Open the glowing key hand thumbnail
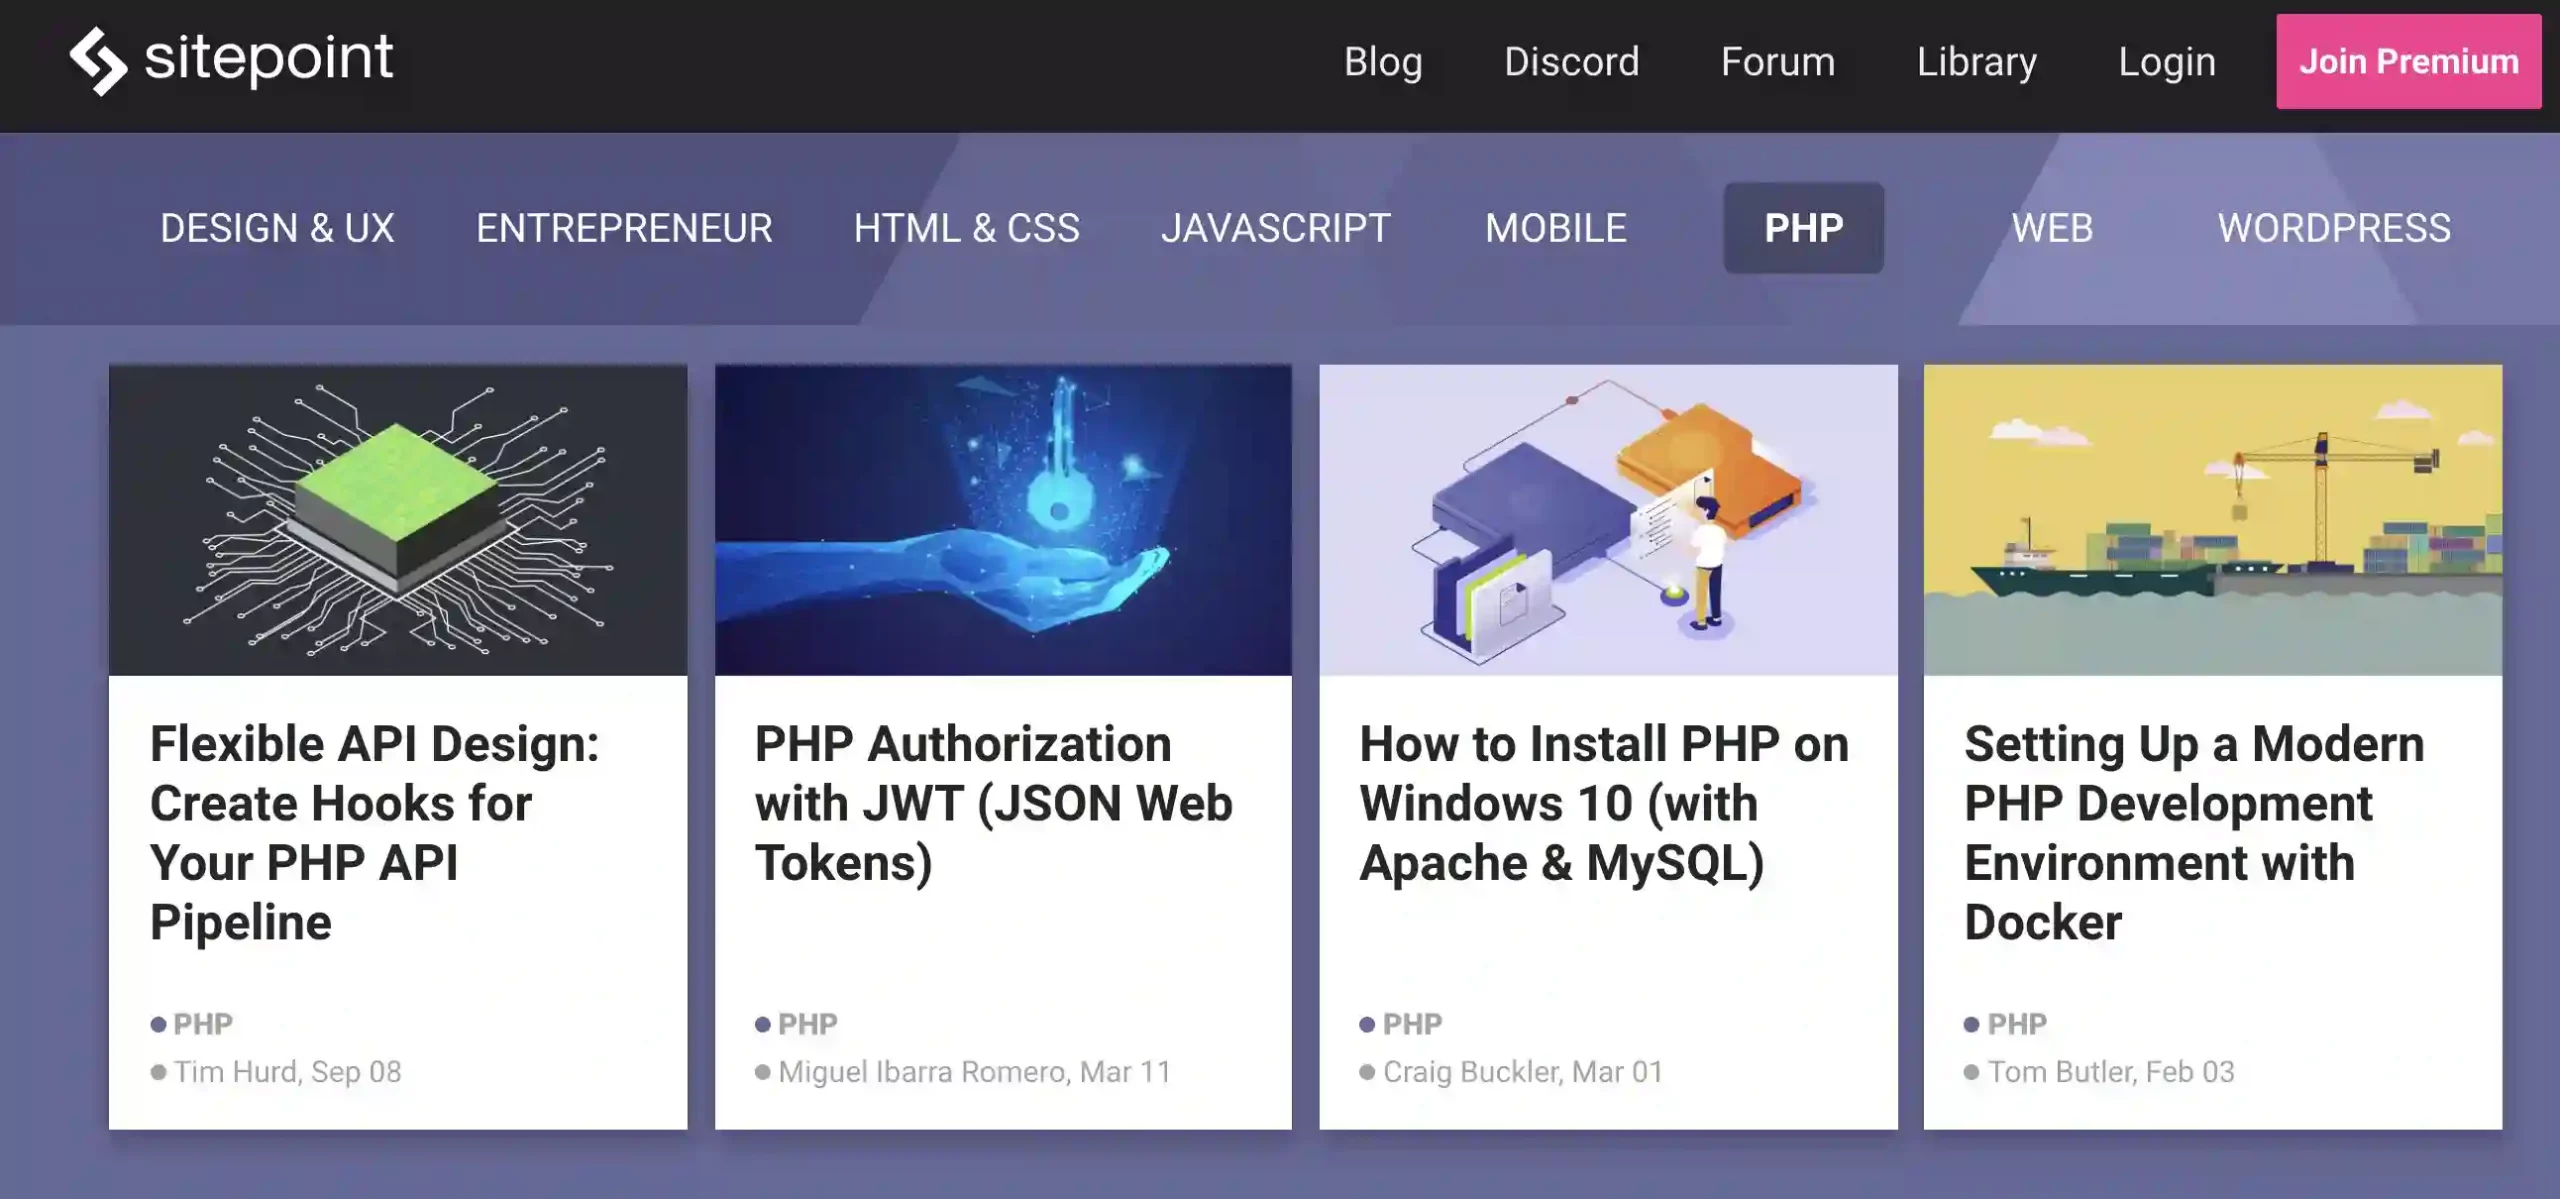 (1003, 520)
